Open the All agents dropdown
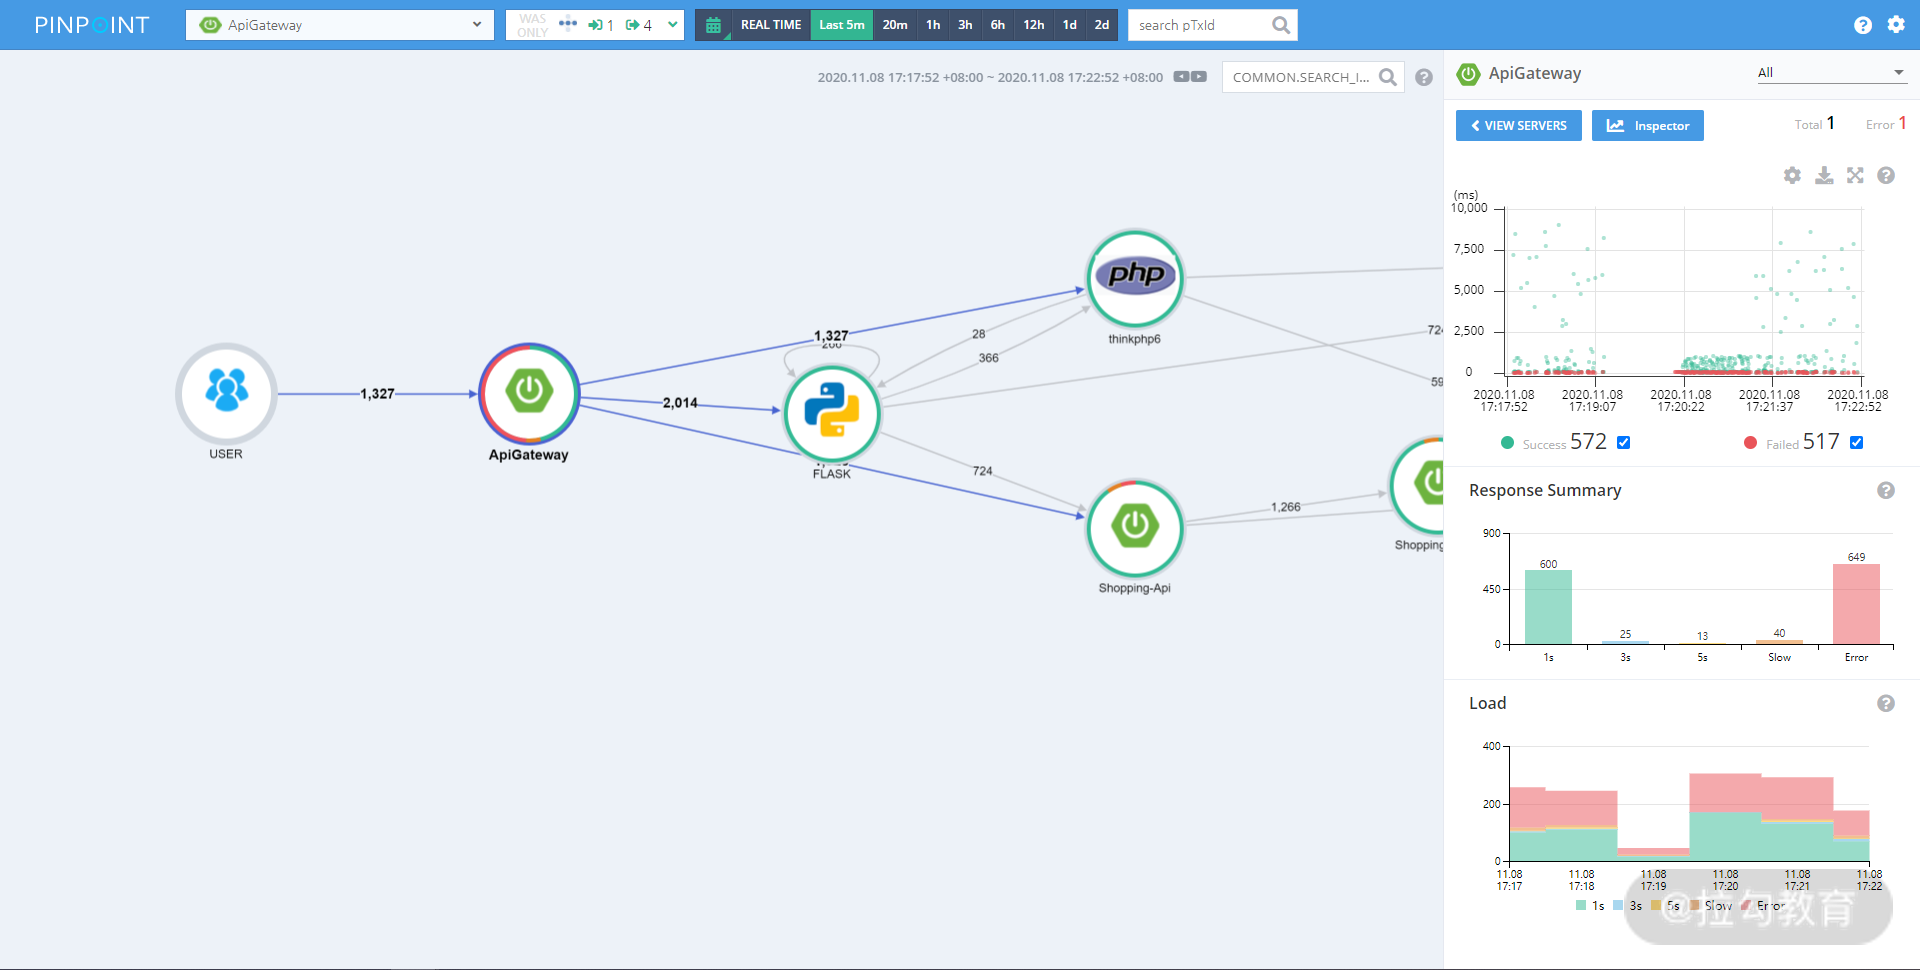Image resolution: width=1920 pixels, height=970 pixels. pyautogui.click(x=1831, y=72)
